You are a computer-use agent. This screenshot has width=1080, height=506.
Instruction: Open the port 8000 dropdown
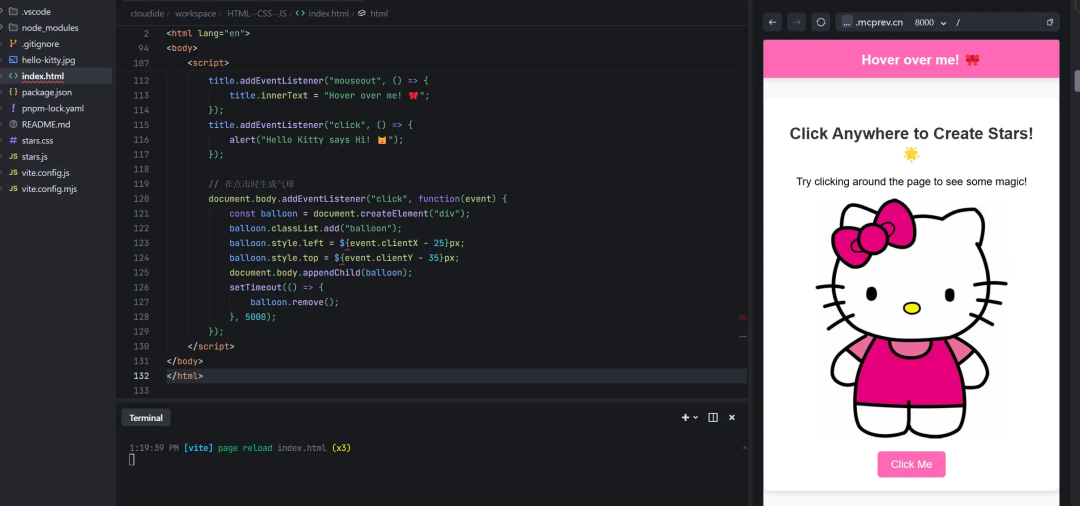pyautogui.click(x=930, y=22)
